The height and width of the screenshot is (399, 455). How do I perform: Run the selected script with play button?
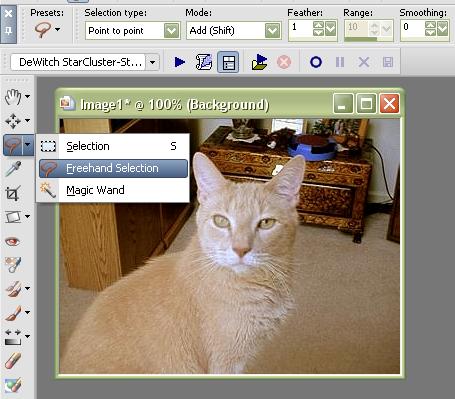[180, 62]
